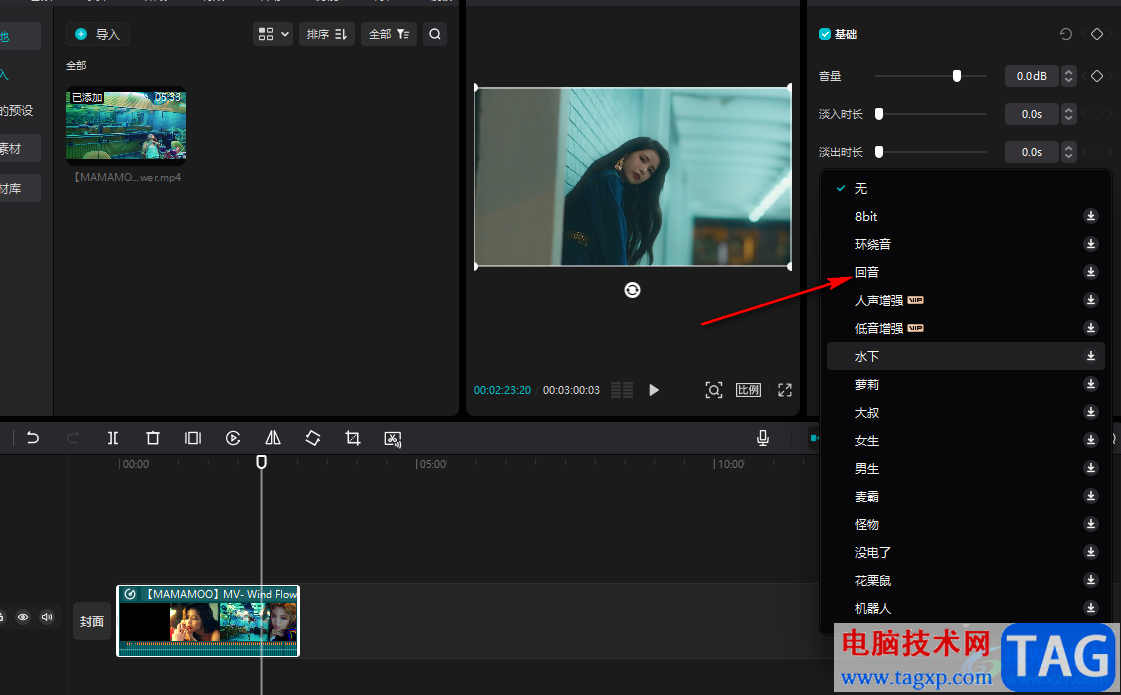Open the view layout dropdown in media panel
Screen dimensions: 1121x695
(273, 34)
